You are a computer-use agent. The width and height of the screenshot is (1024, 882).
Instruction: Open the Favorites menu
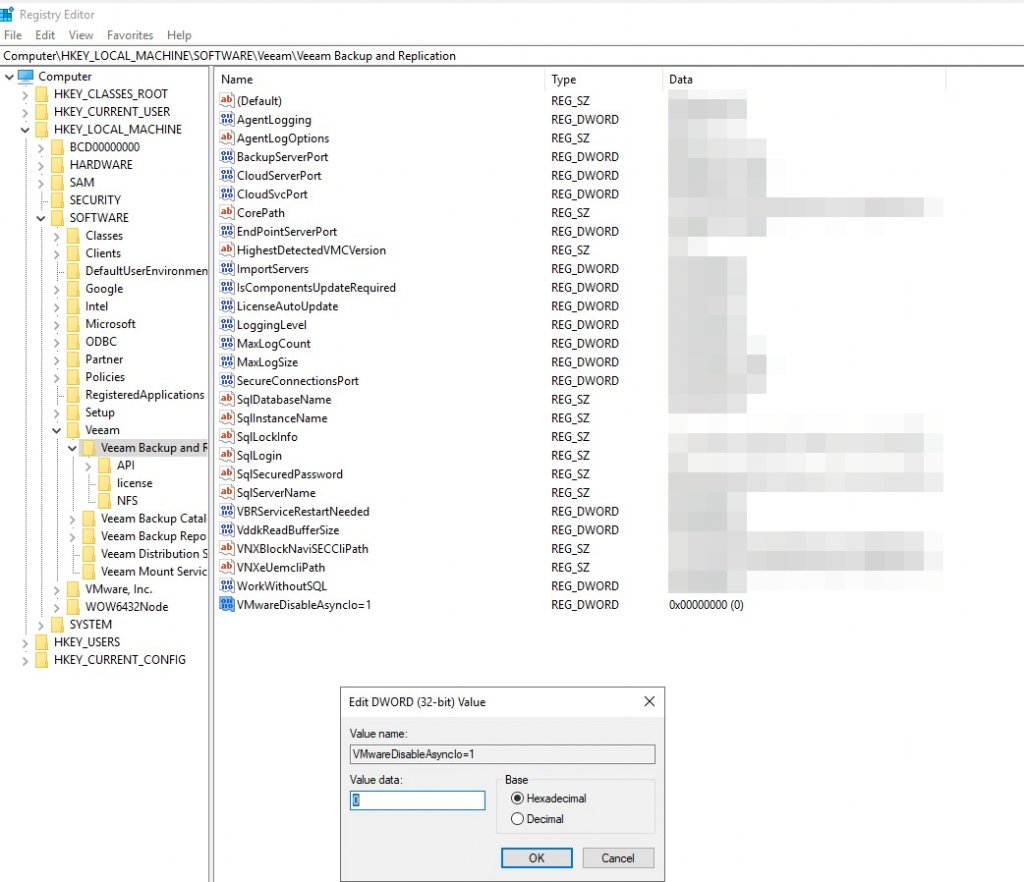tap(130, 35)
